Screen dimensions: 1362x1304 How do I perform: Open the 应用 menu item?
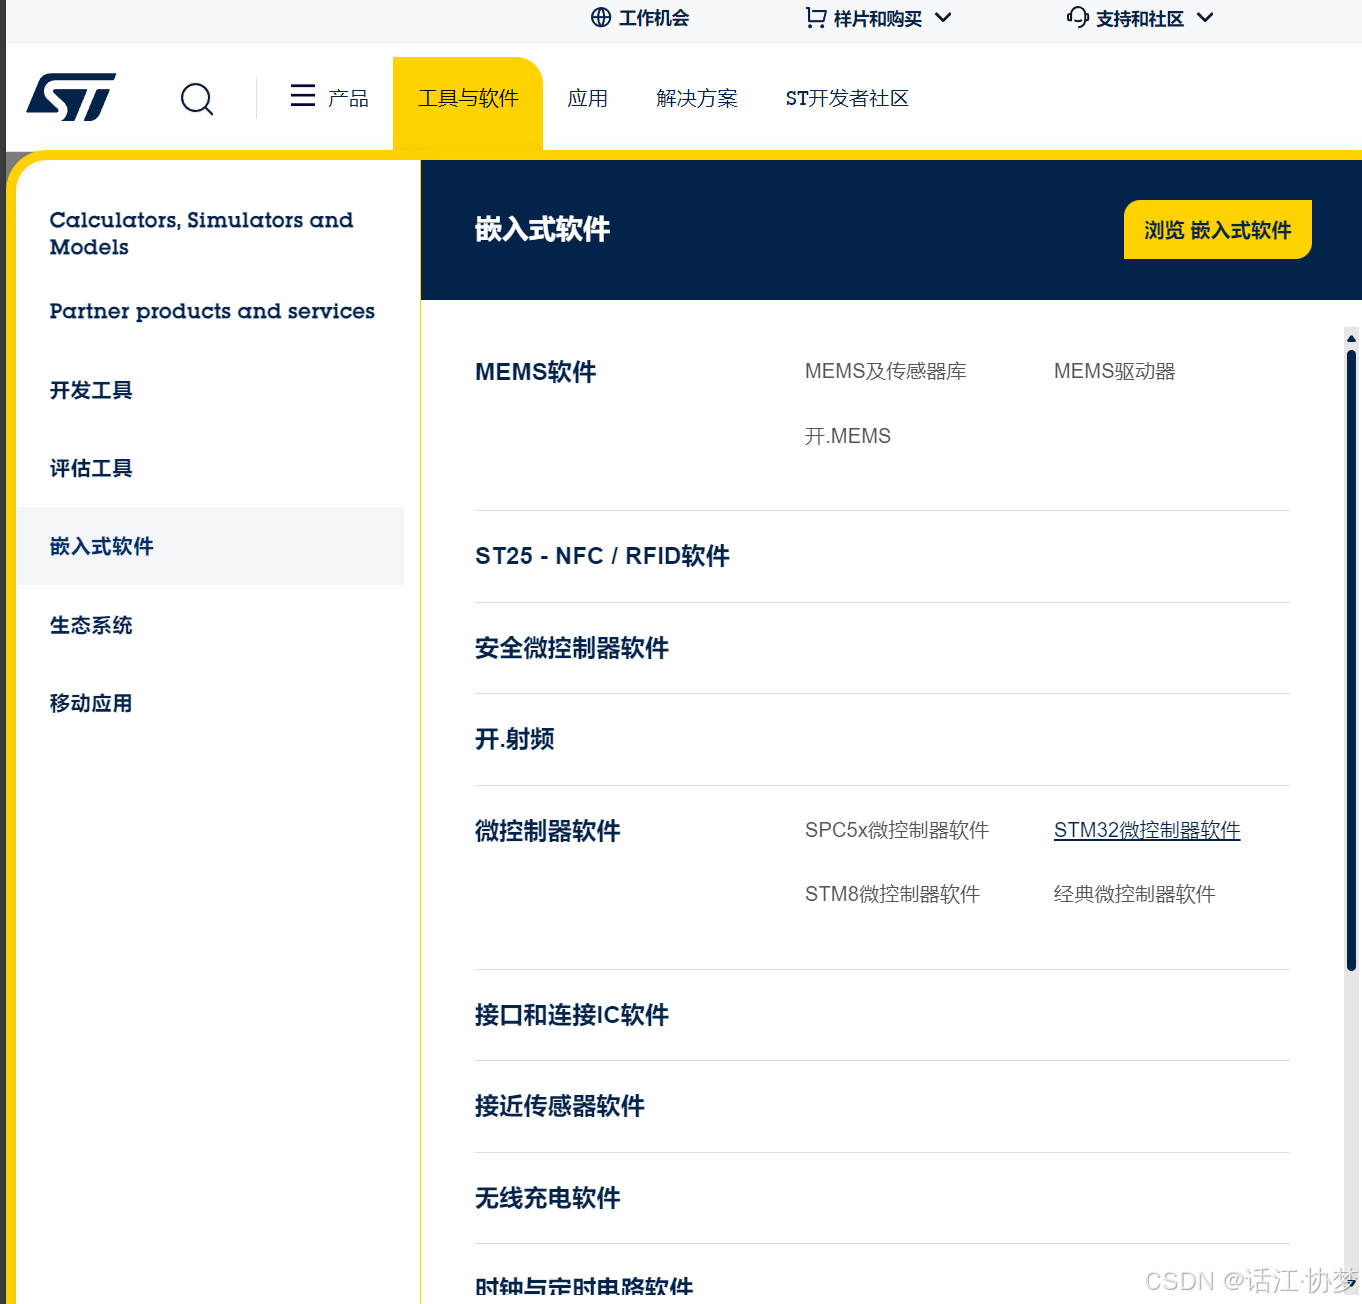tap(588, 98)
